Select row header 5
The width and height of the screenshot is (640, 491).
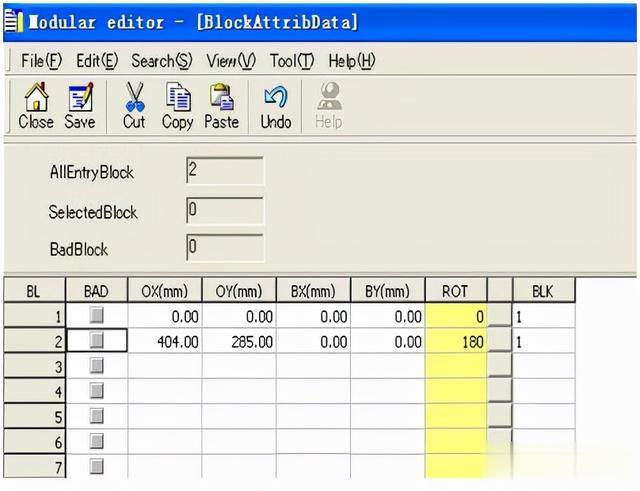[35, 417]
